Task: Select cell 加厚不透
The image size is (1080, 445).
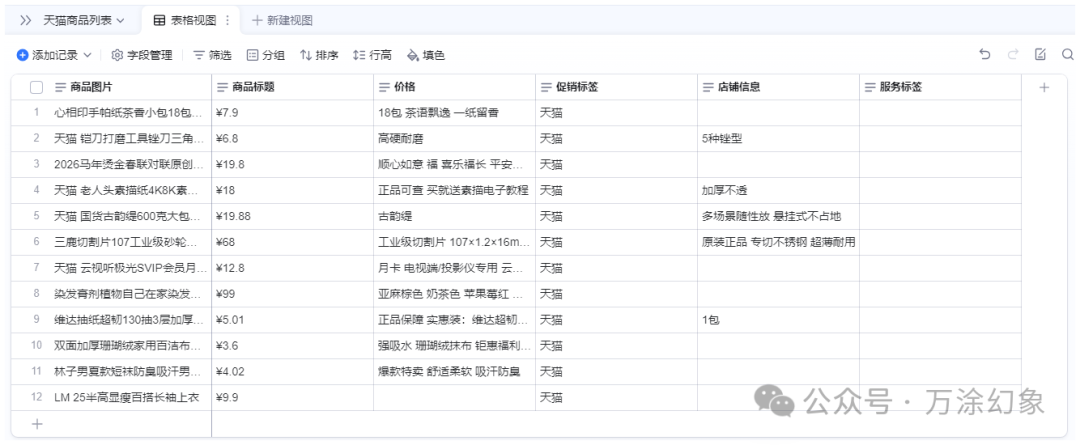Action: pyautogui.click(x=778, y=190)
